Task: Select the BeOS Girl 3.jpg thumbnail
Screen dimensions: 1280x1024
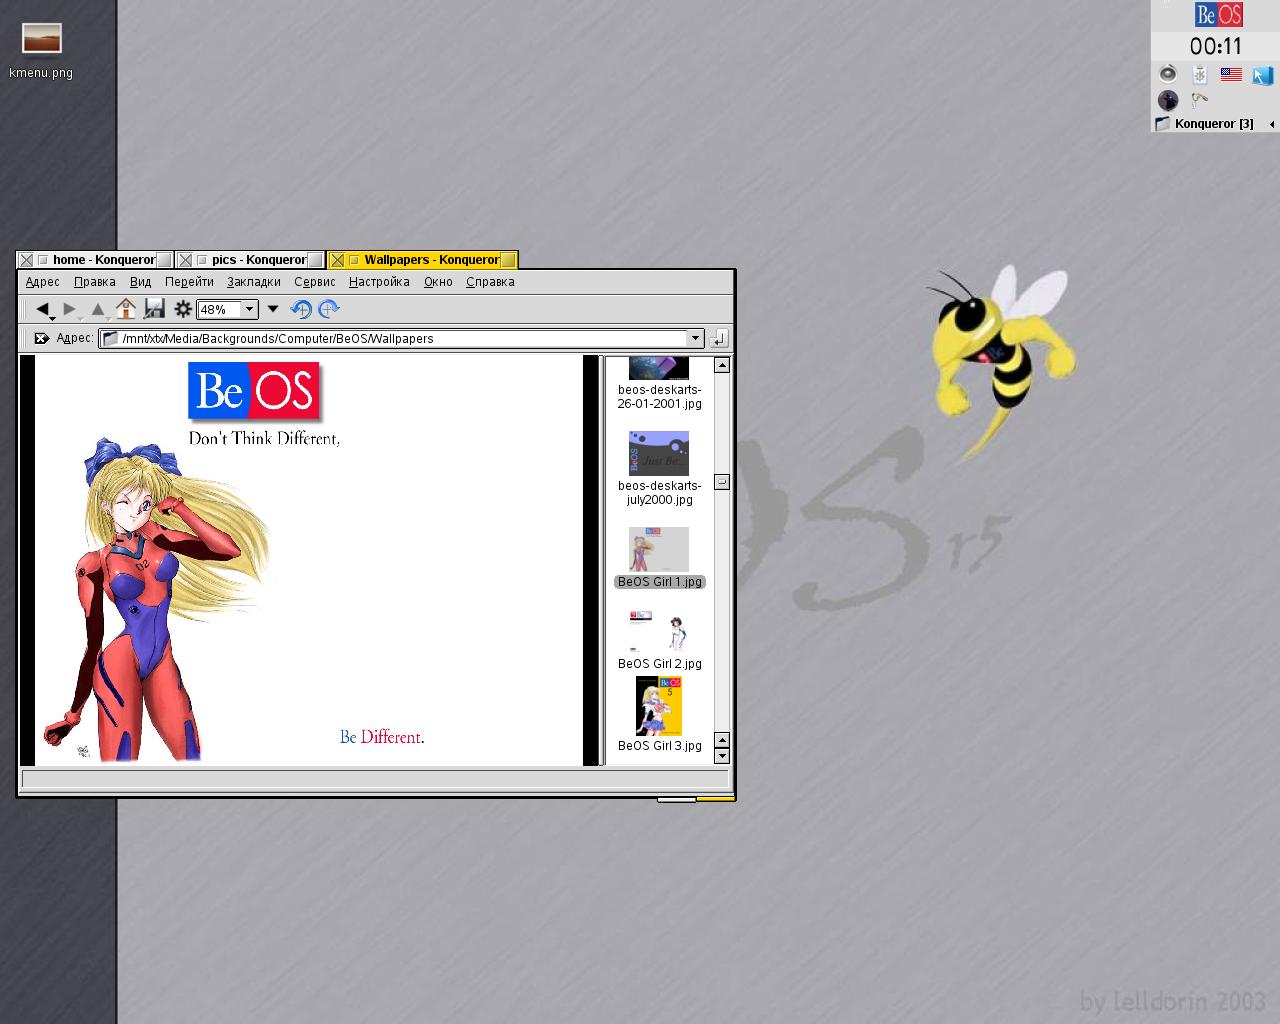Action: pos(659,714)
